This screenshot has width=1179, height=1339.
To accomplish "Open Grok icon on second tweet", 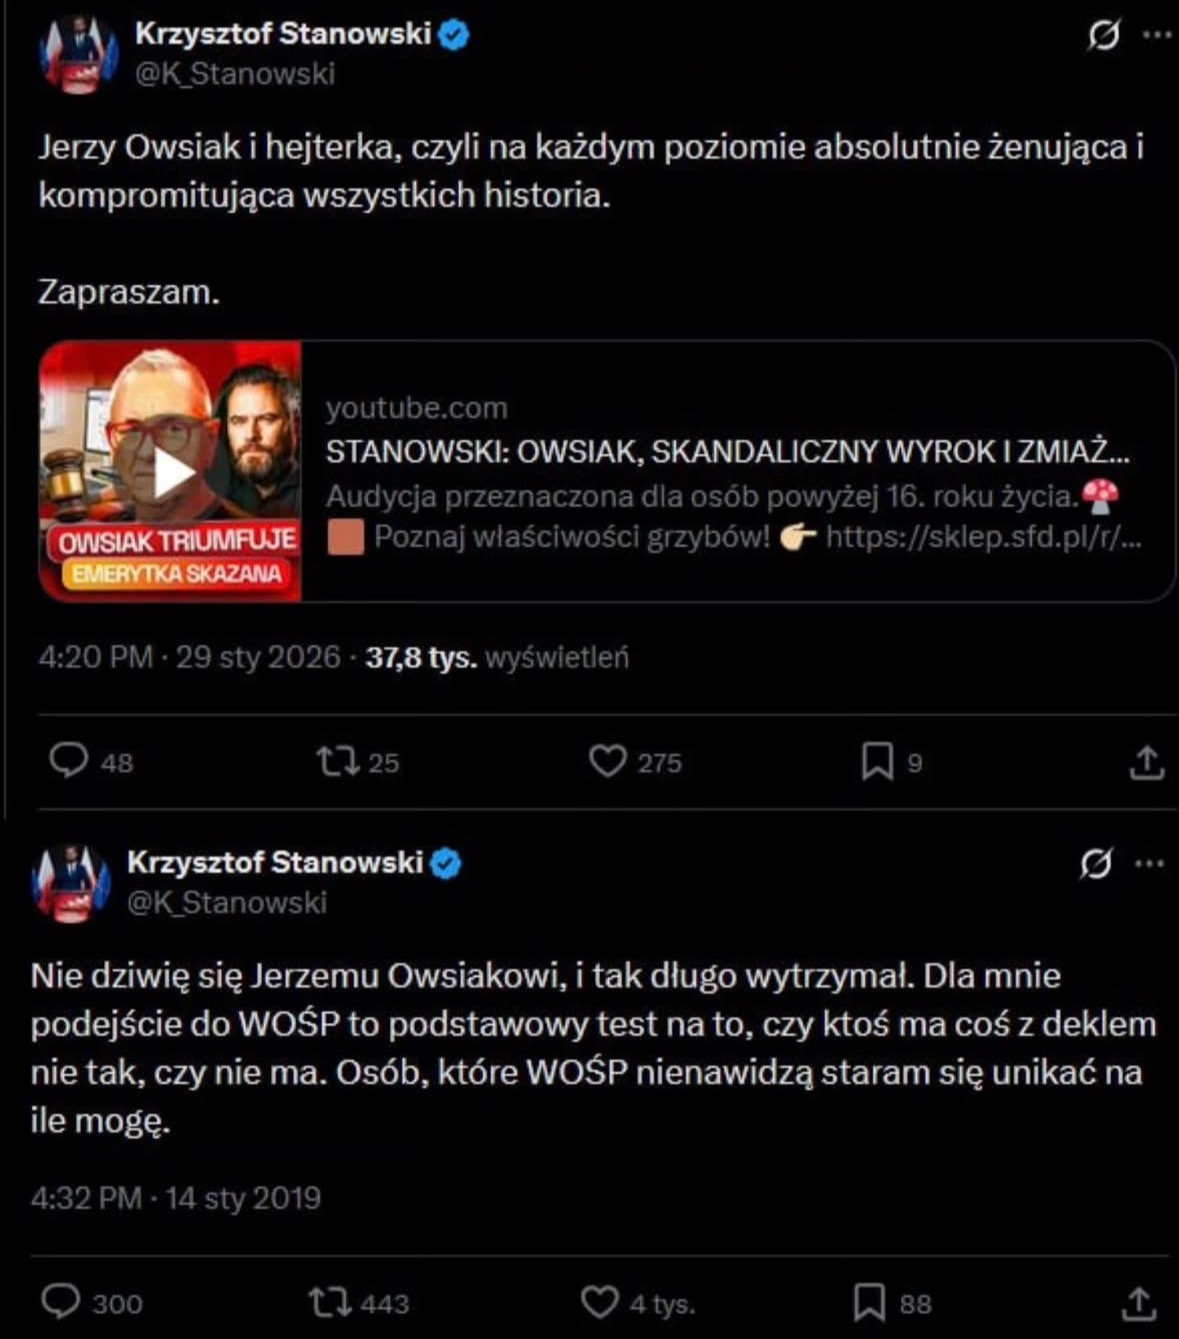I will [x=1095, y=864].
